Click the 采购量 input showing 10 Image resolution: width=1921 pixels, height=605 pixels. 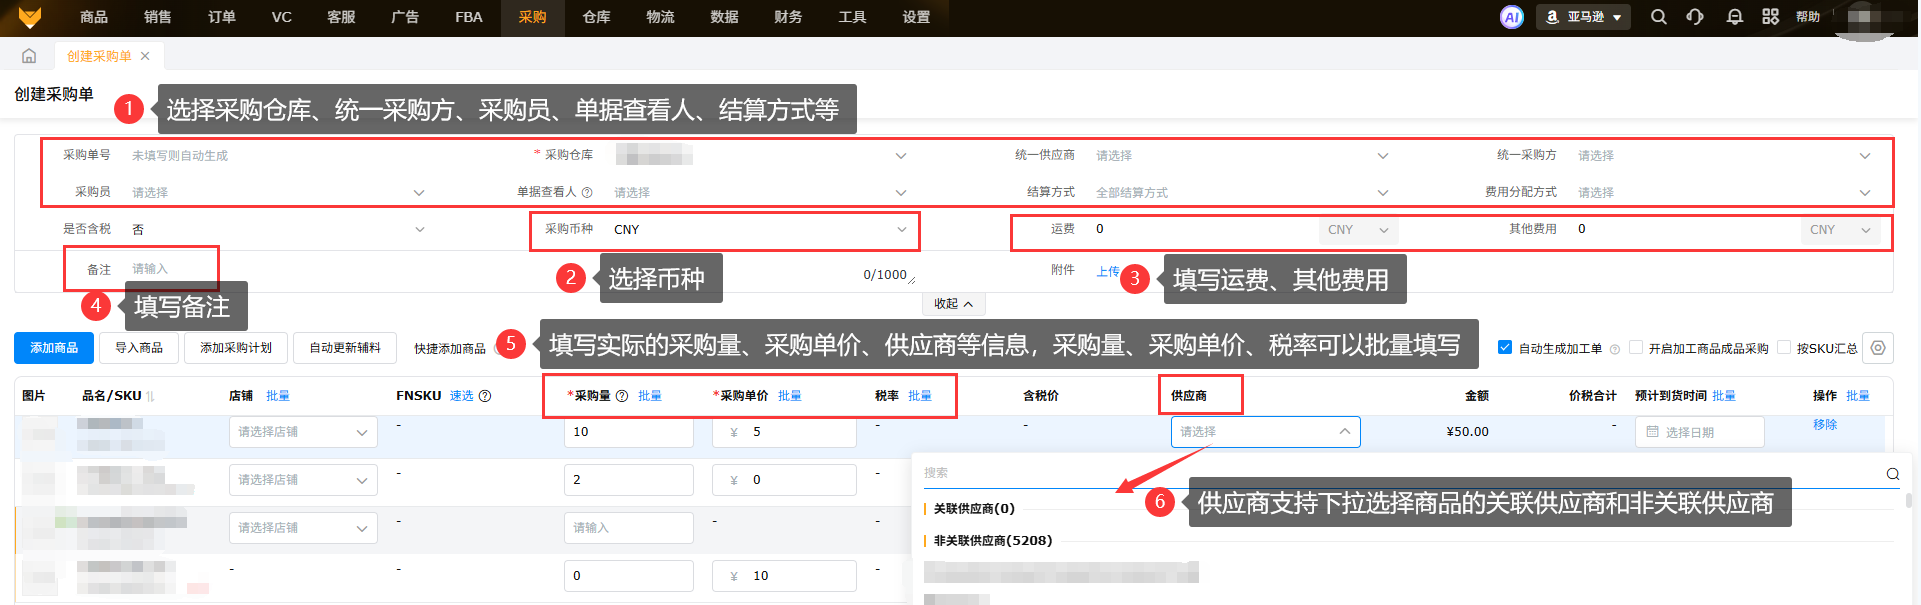629,432
